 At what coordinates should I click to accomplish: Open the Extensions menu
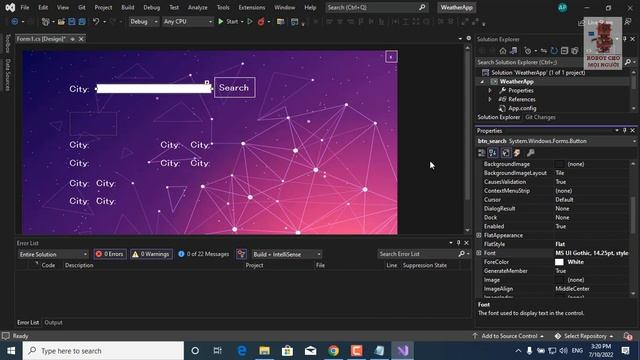point(251,7)
